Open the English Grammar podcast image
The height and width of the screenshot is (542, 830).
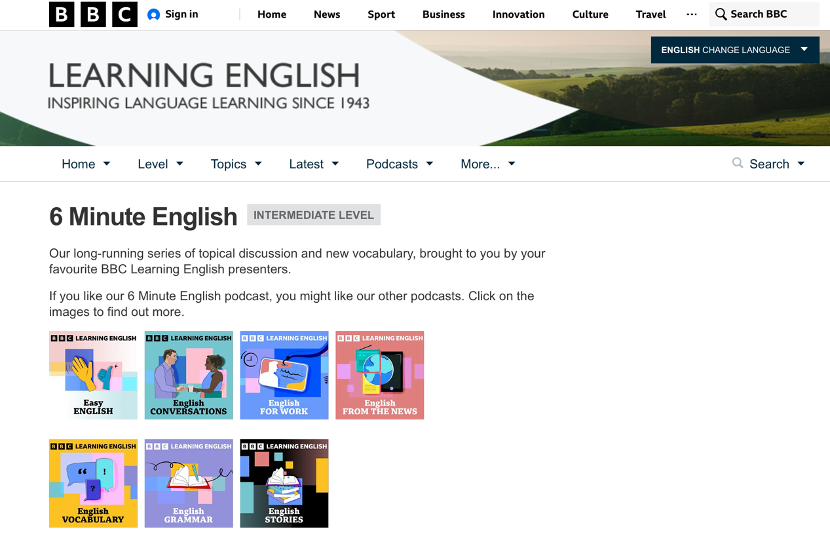pyautogui.click(x=189, y=483)
